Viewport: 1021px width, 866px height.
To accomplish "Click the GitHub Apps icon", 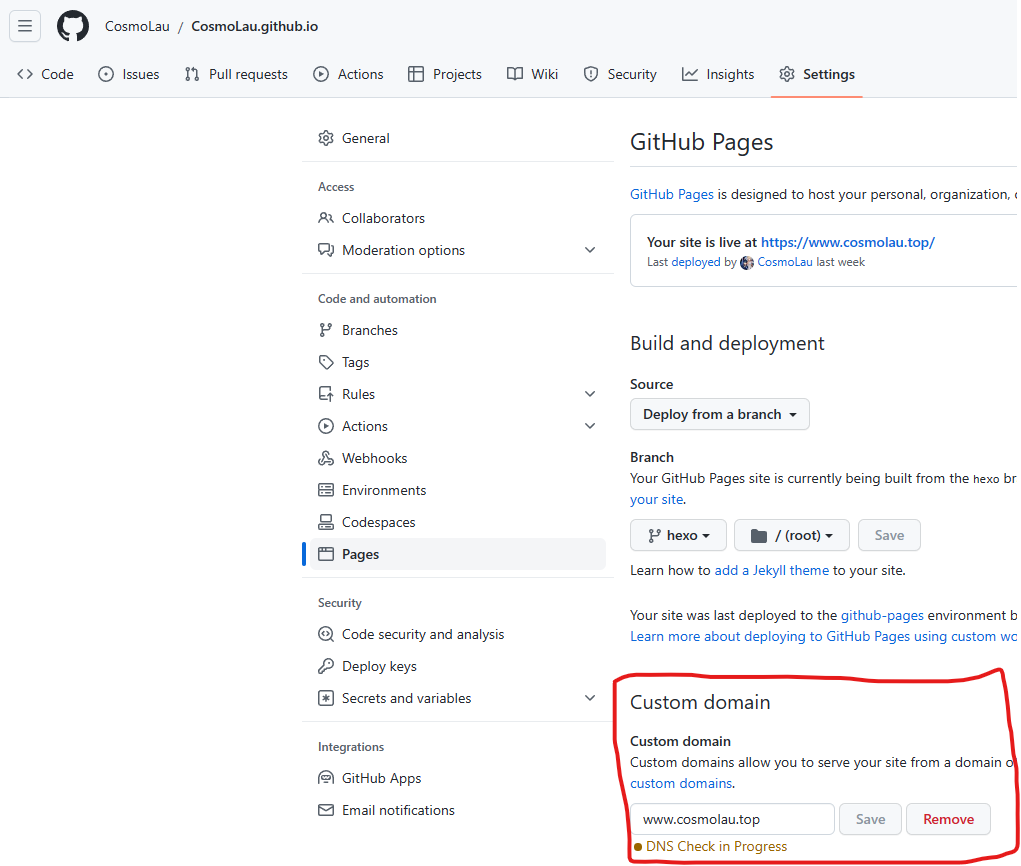I will point(326,778).
